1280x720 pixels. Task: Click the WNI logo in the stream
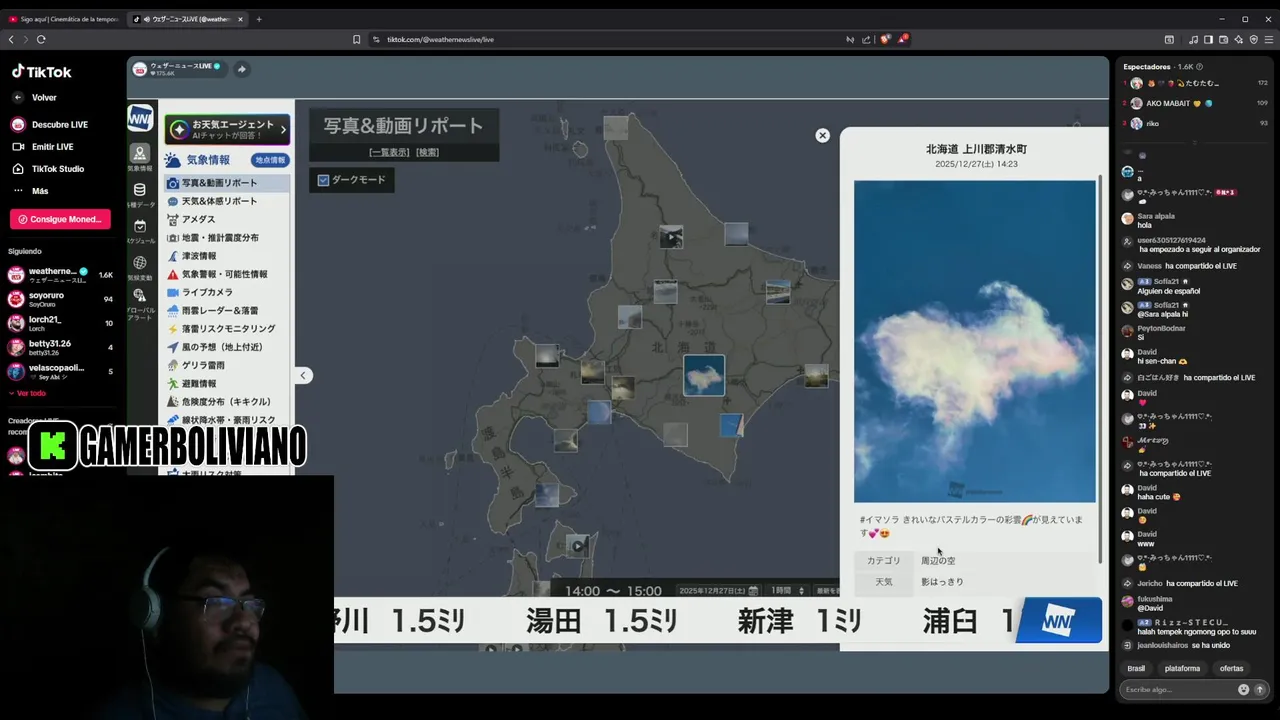click(x=140, y=117)
